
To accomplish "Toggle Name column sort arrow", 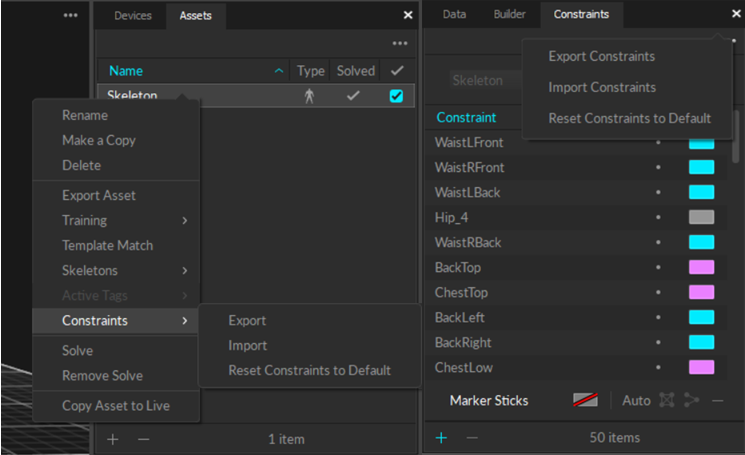I will tap(278, 71).
